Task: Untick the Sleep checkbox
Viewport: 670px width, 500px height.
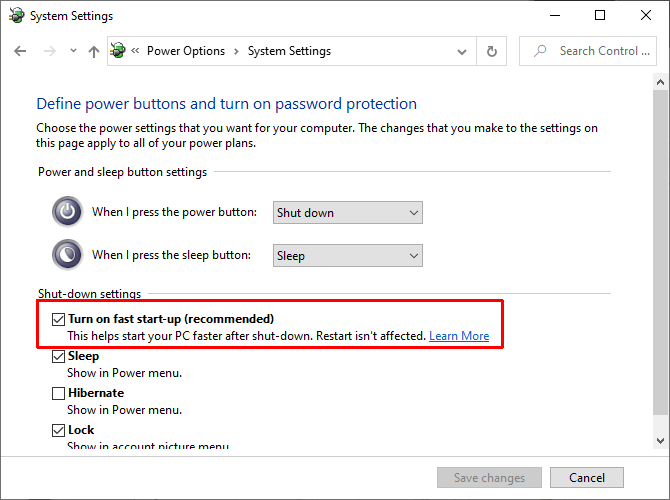Action: 58,356
